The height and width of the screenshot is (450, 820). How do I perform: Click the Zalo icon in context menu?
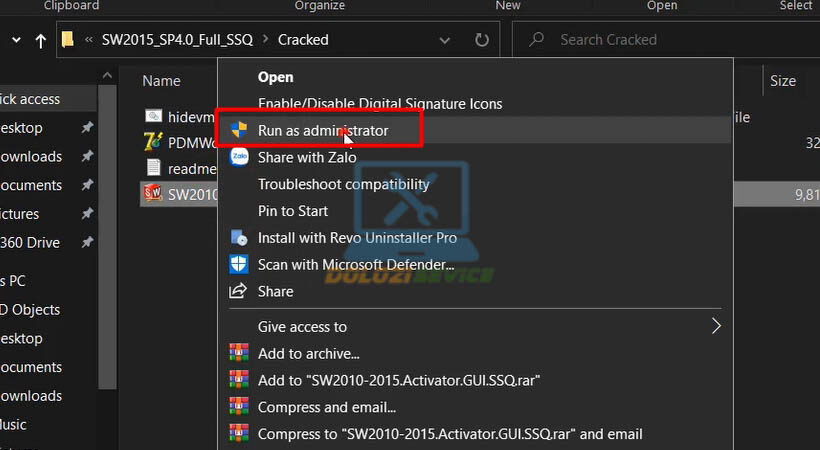(x=239, y=157)
